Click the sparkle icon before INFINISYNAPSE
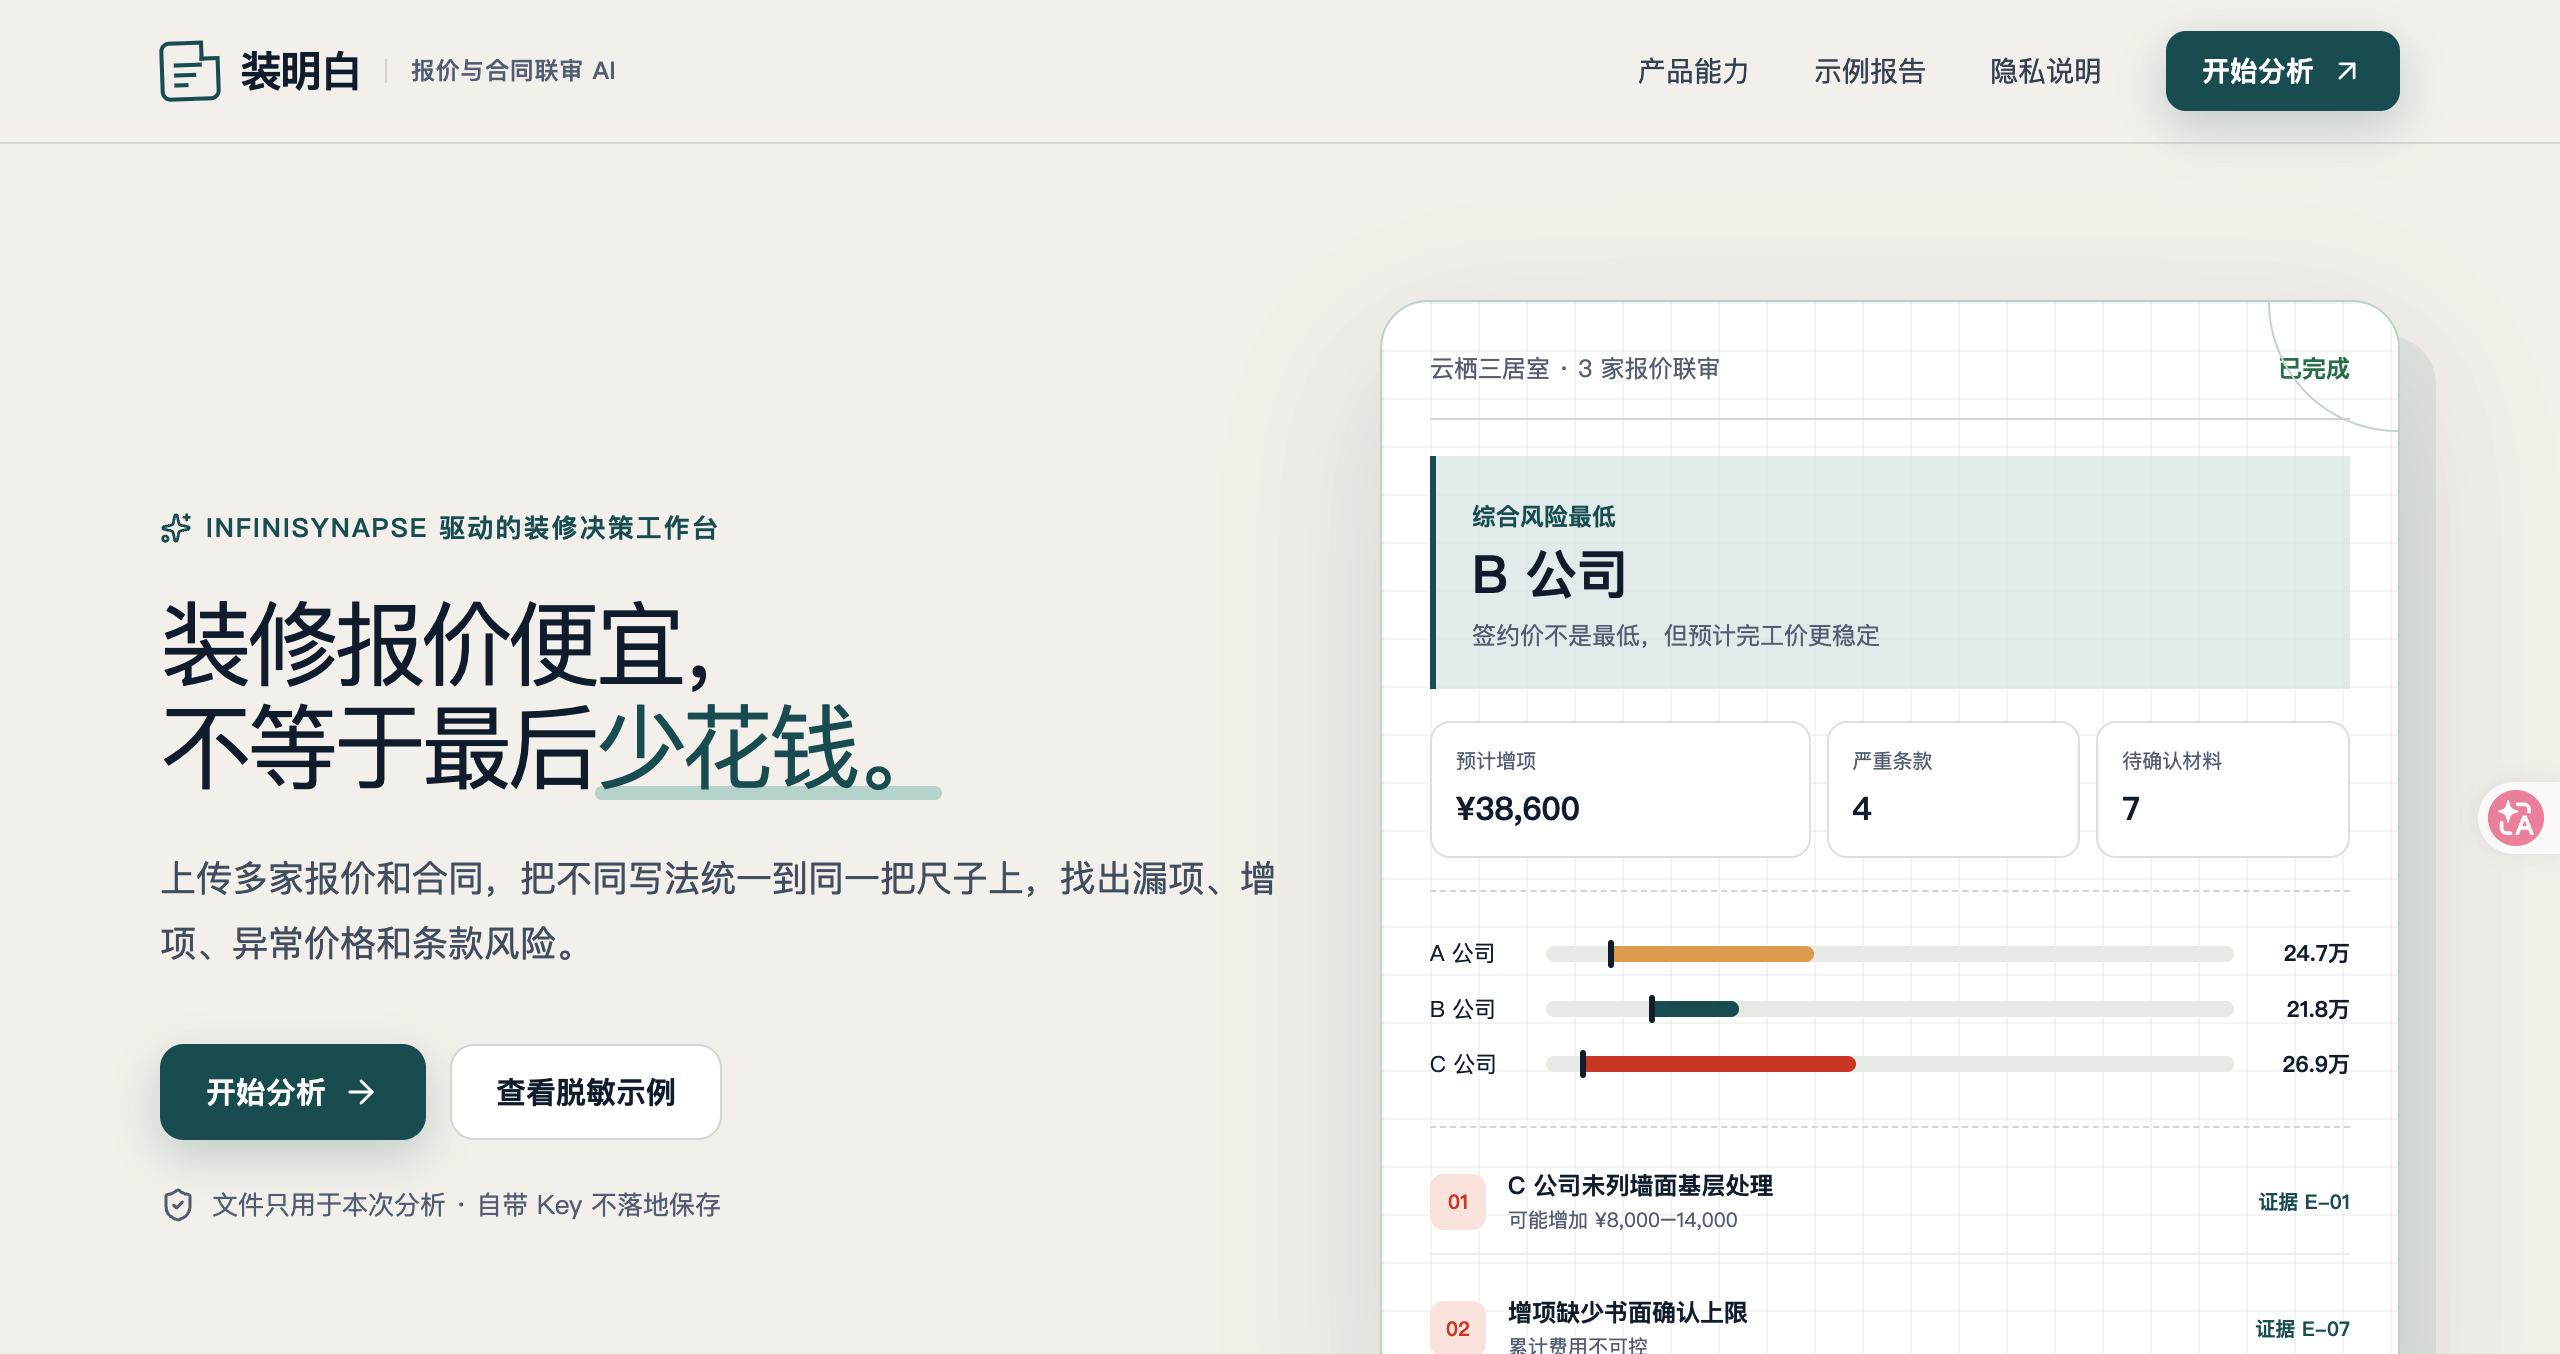 [176, 528]
